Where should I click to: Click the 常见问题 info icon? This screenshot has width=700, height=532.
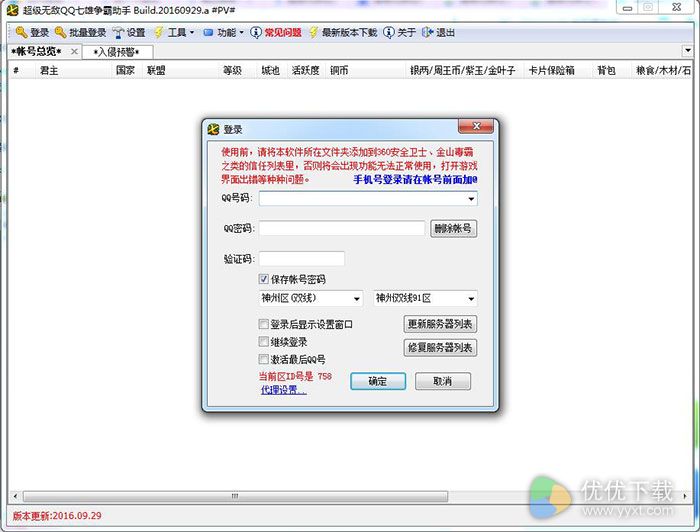click(256, 32)
